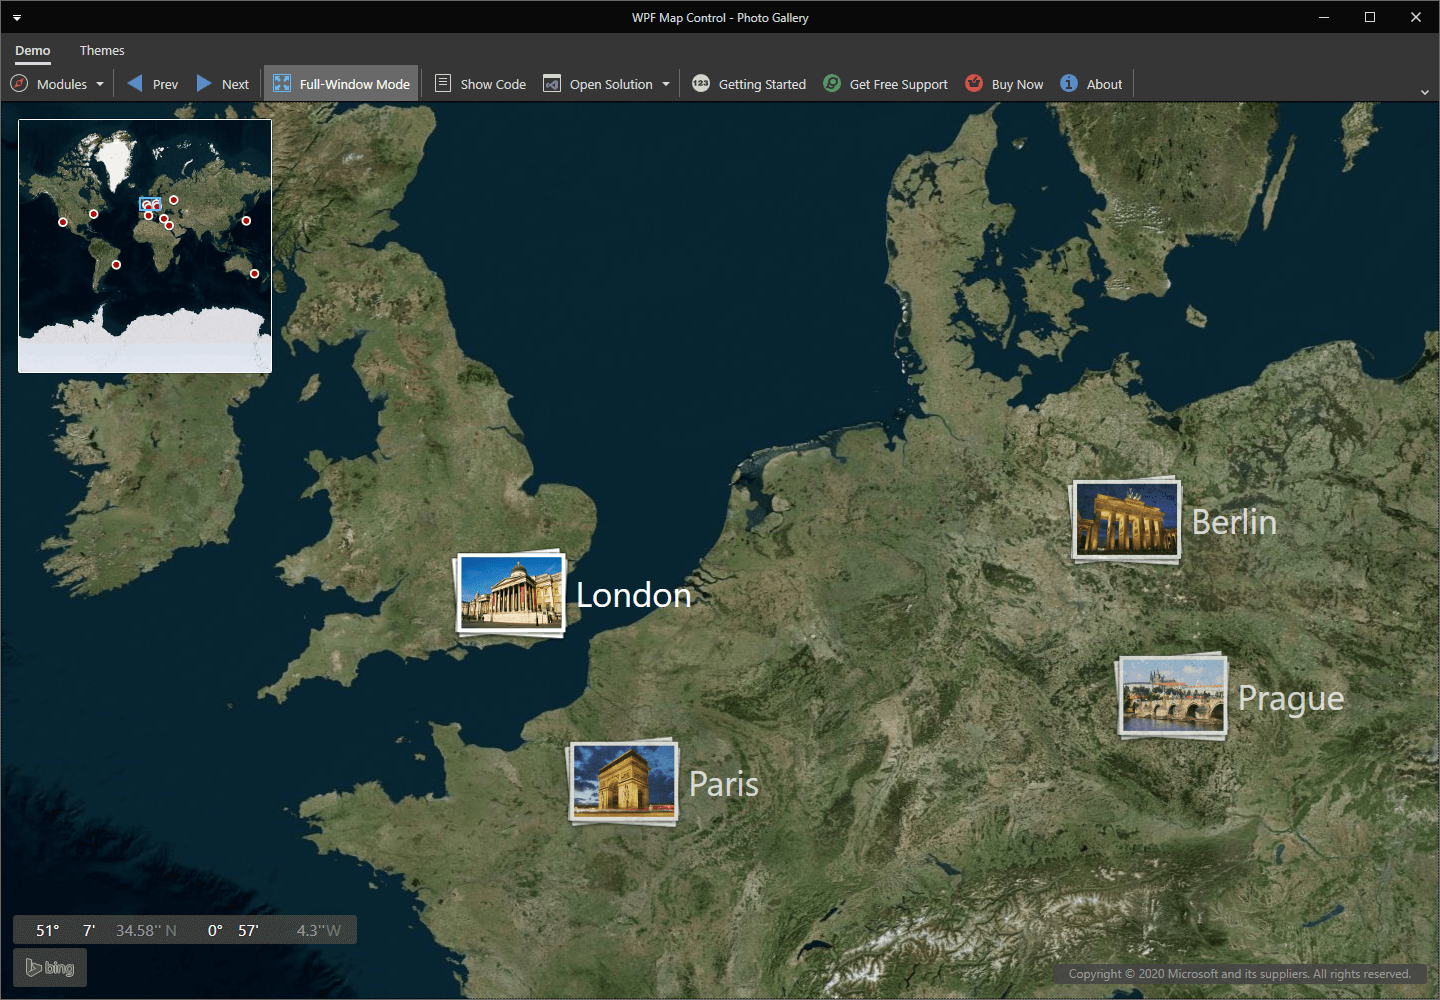Open the London photo thumbnail
Image resolution: width=1440 pixels, height=1000 pixels.
tap(511, 594)
